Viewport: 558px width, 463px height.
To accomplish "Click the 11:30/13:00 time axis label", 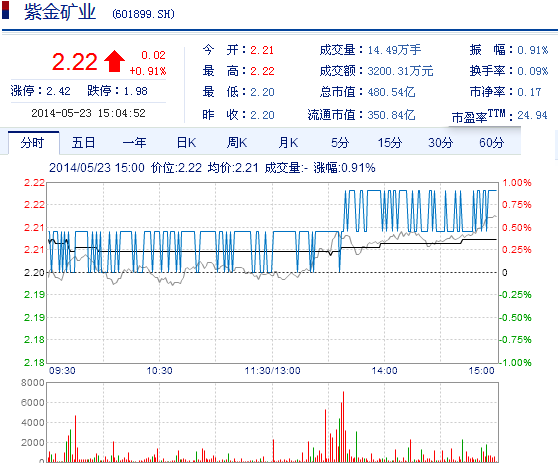I will pyautogui.click(x=272, y=371).
